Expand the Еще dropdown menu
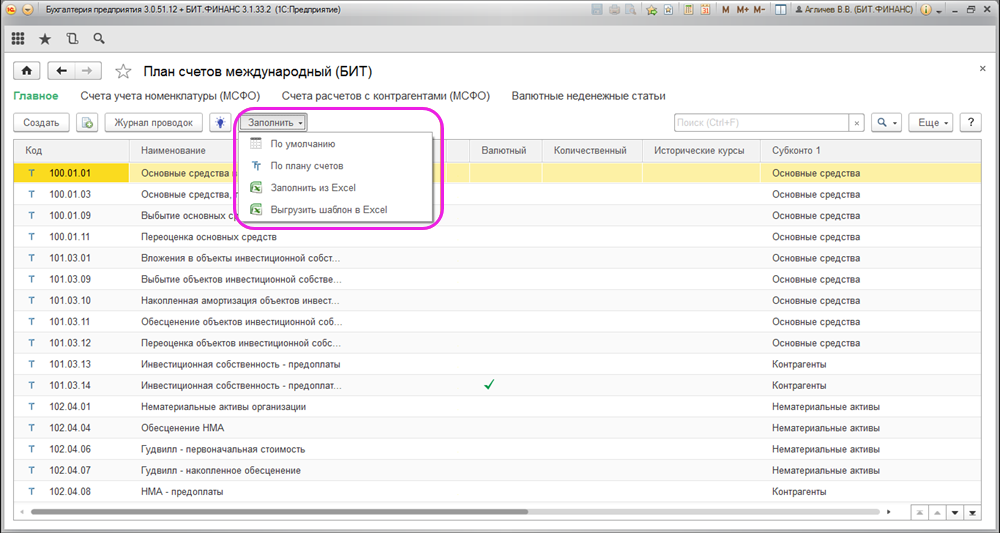This screenshot has height=533, width=1000. pos(933,122)
